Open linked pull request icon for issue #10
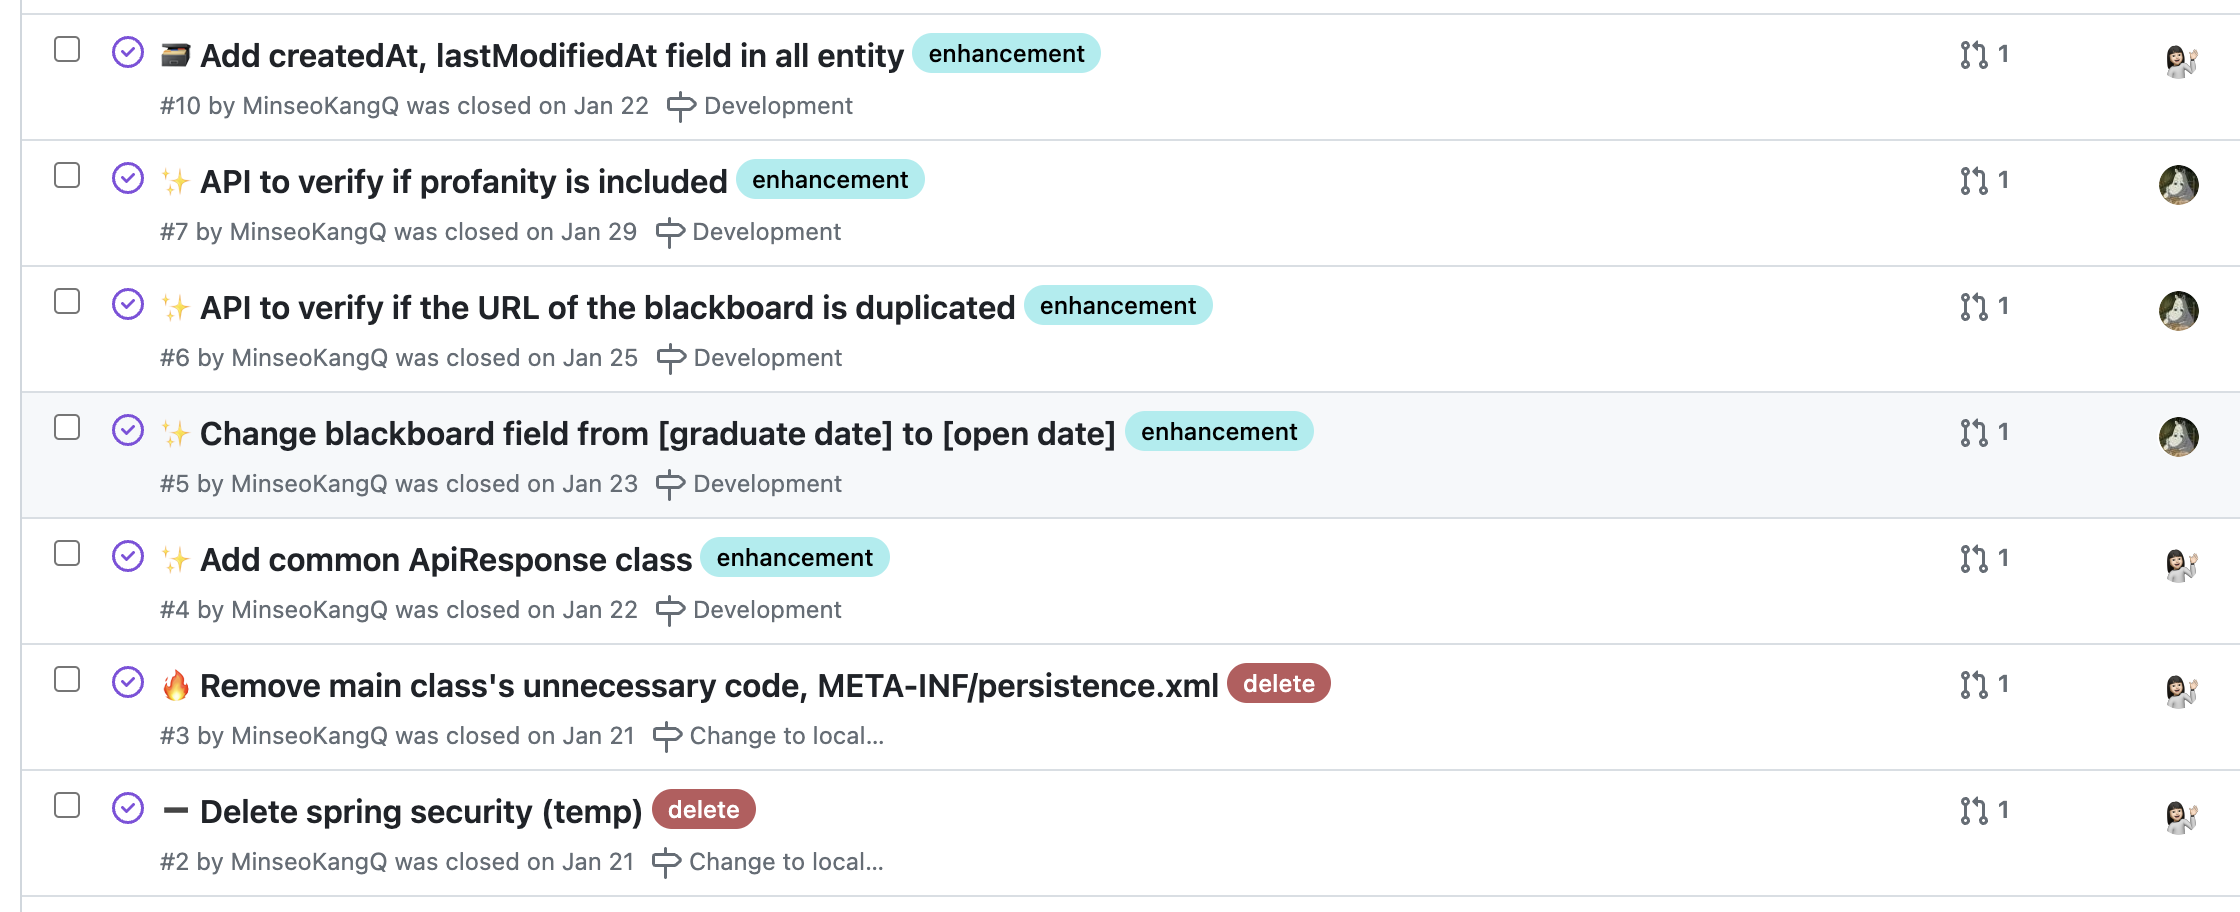The image size is (2240, 912). (x=1974, y=55)
